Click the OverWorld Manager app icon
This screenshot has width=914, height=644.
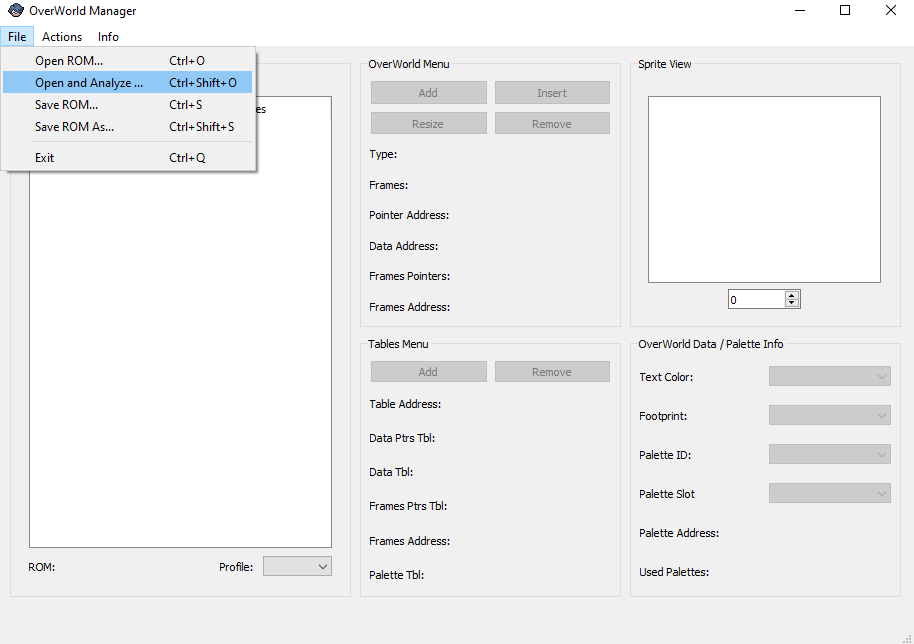point(15,11)
